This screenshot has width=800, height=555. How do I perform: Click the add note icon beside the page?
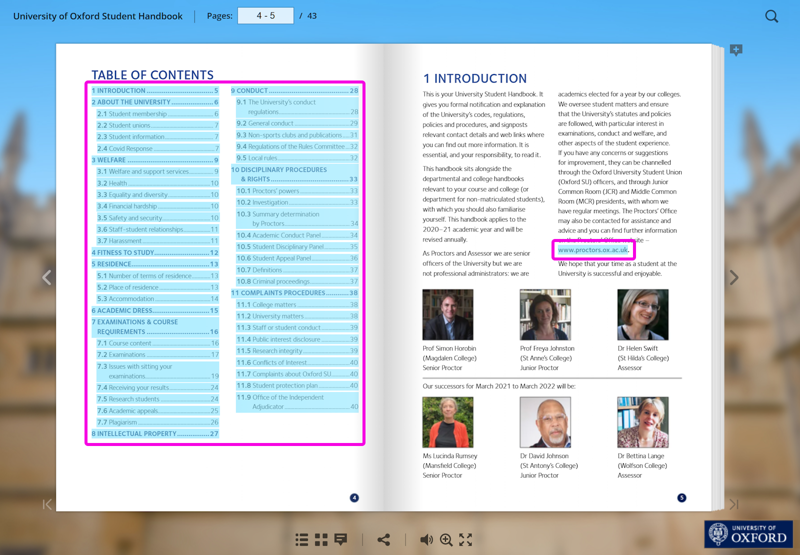pyautogui.click(x=736, y=50)
